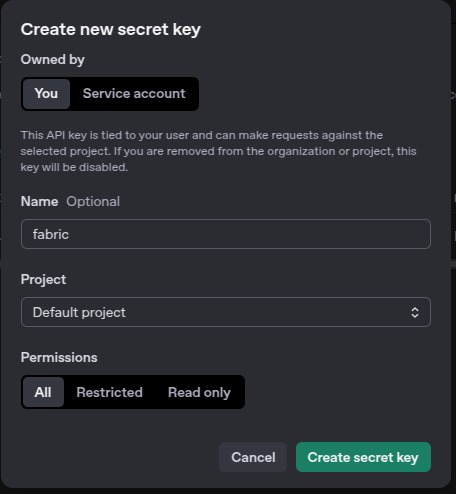Screen dimensions: 456x494
Task: Switch ownership to Service account
Action: pyautogui.click(x=134, y=94)
